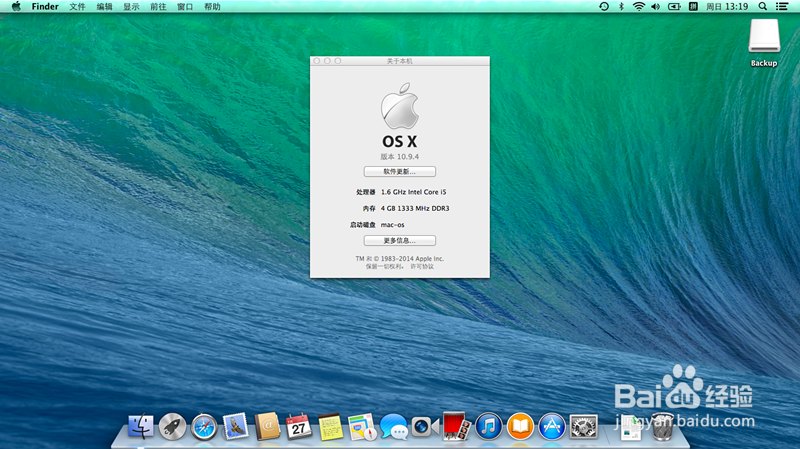Viewport: 800px width, 449px height.
Task: Open Photo Booth icon in Dock
Action: point(457,426)
